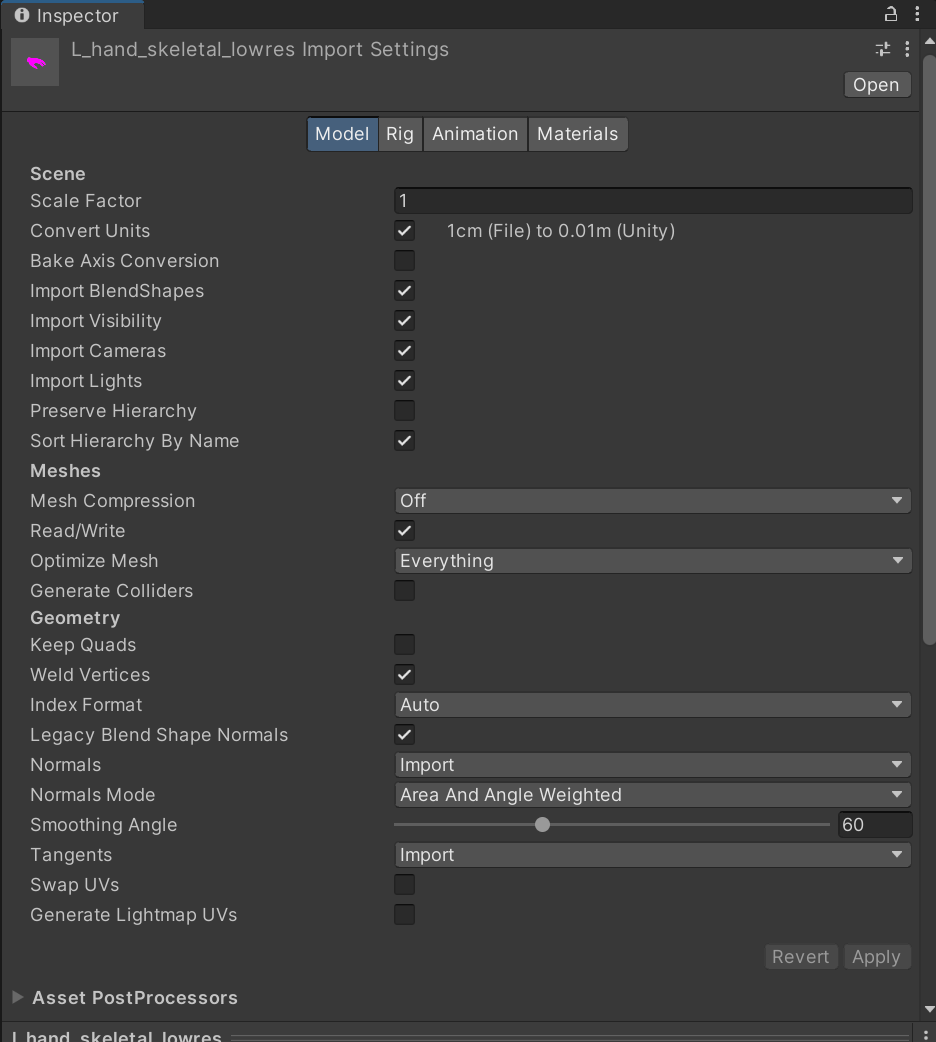Switch to the Model tab
The image size is (936, 1042).
tap(342, 134)
